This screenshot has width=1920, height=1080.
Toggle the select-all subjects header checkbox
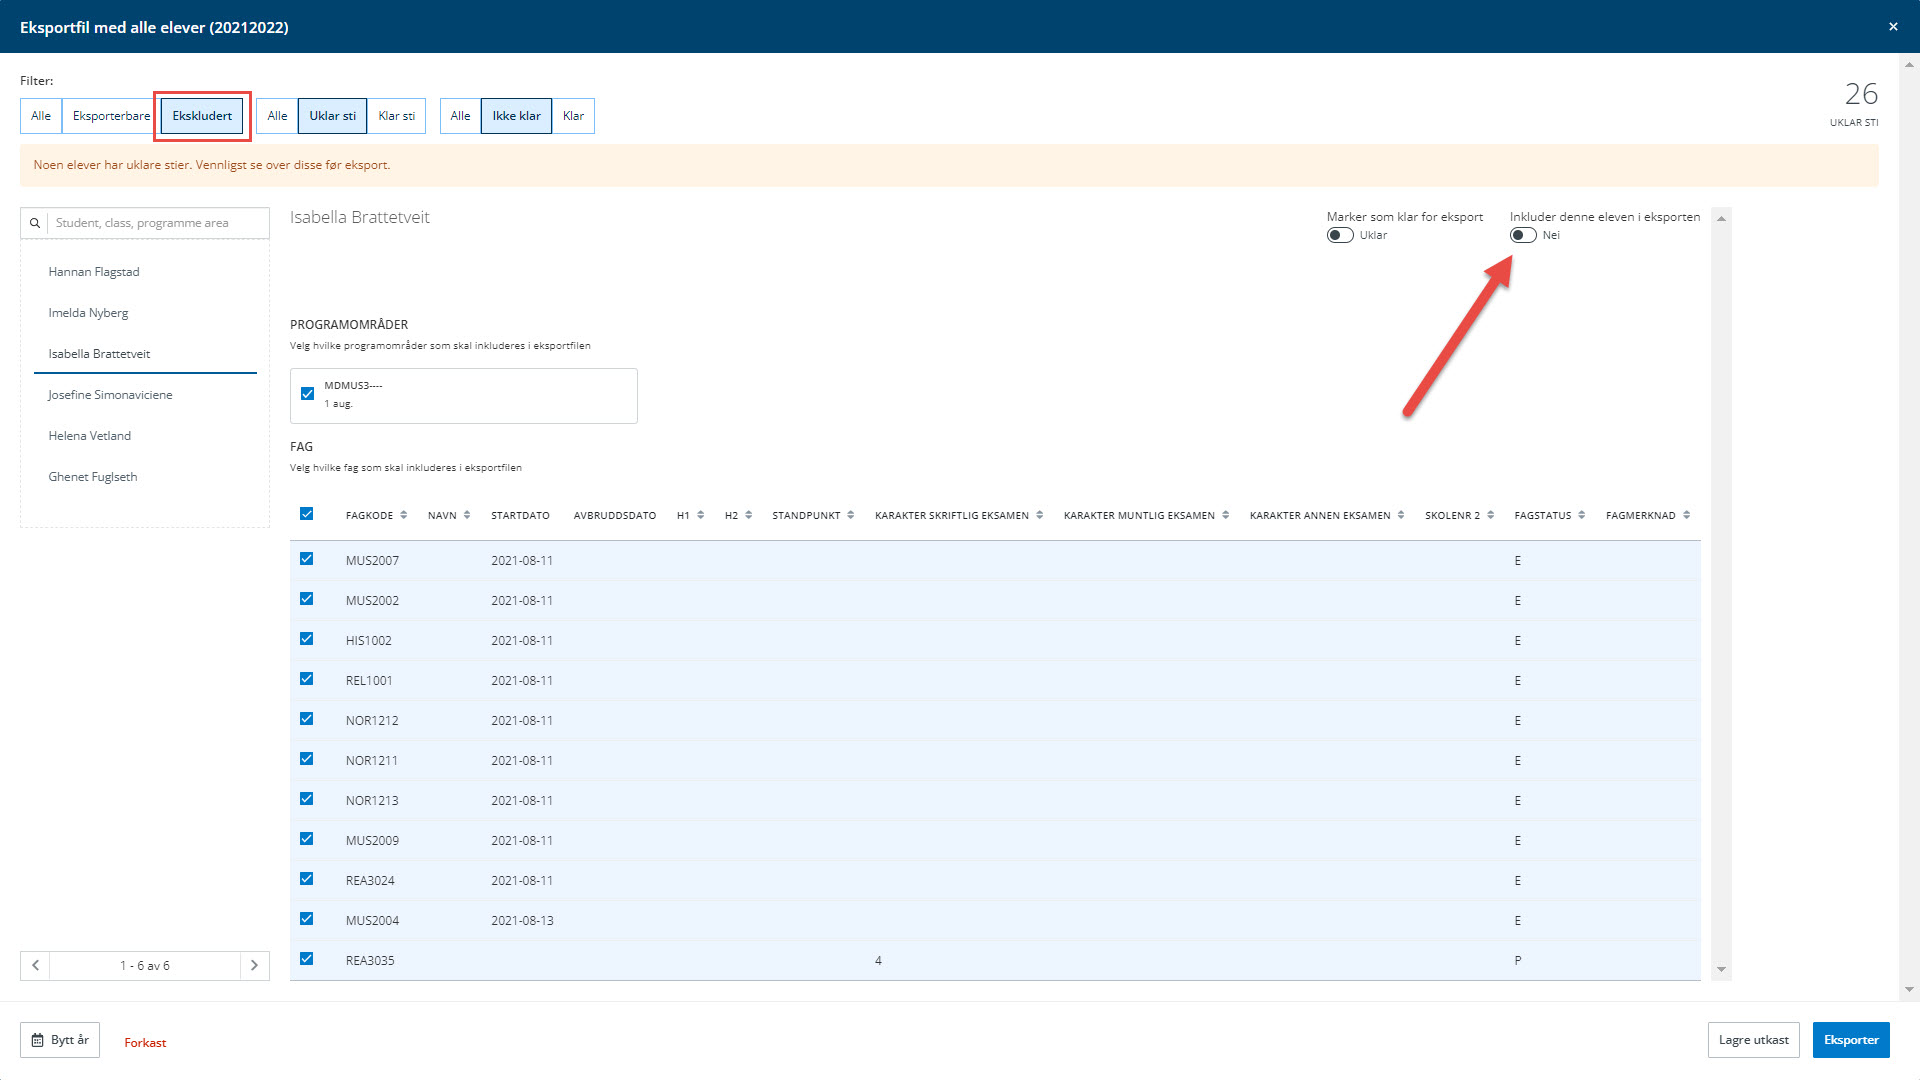(x=307, y=514)
